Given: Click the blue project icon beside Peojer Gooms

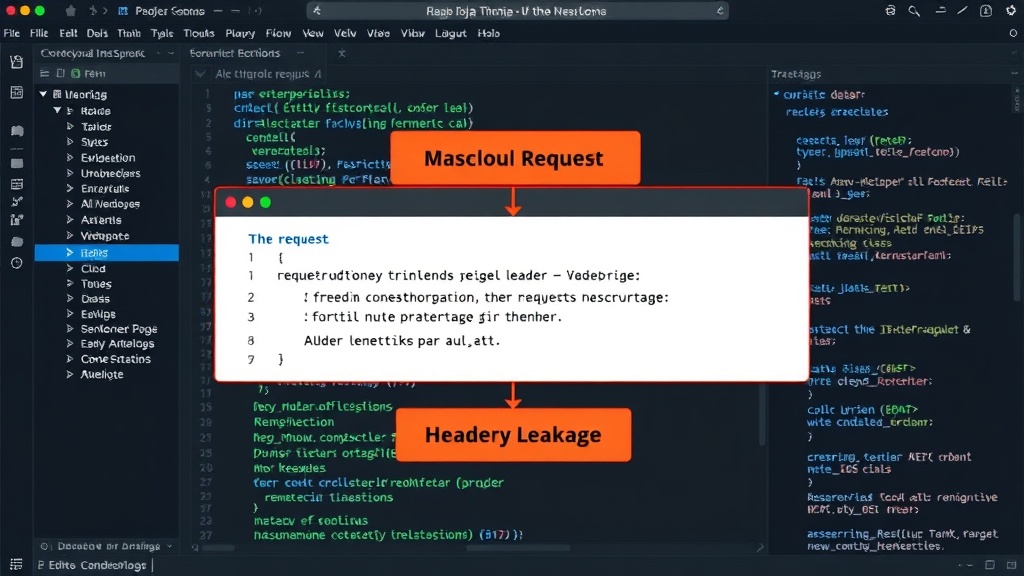Looking at the screenshot, I should coord(123,11).
